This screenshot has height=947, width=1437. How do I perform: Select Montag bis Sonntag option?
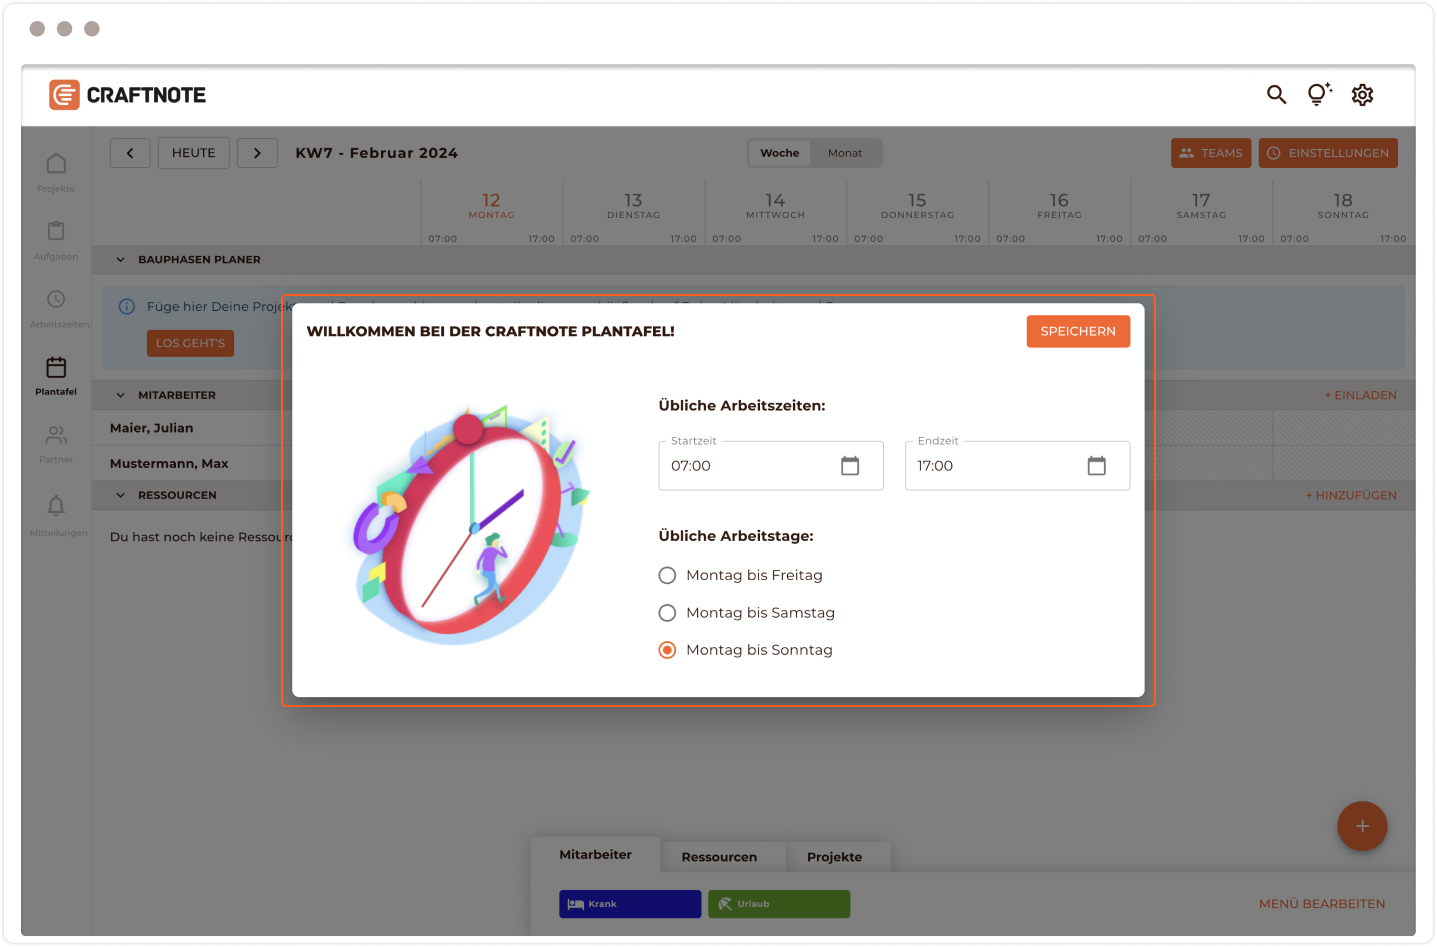coord(746,650)
